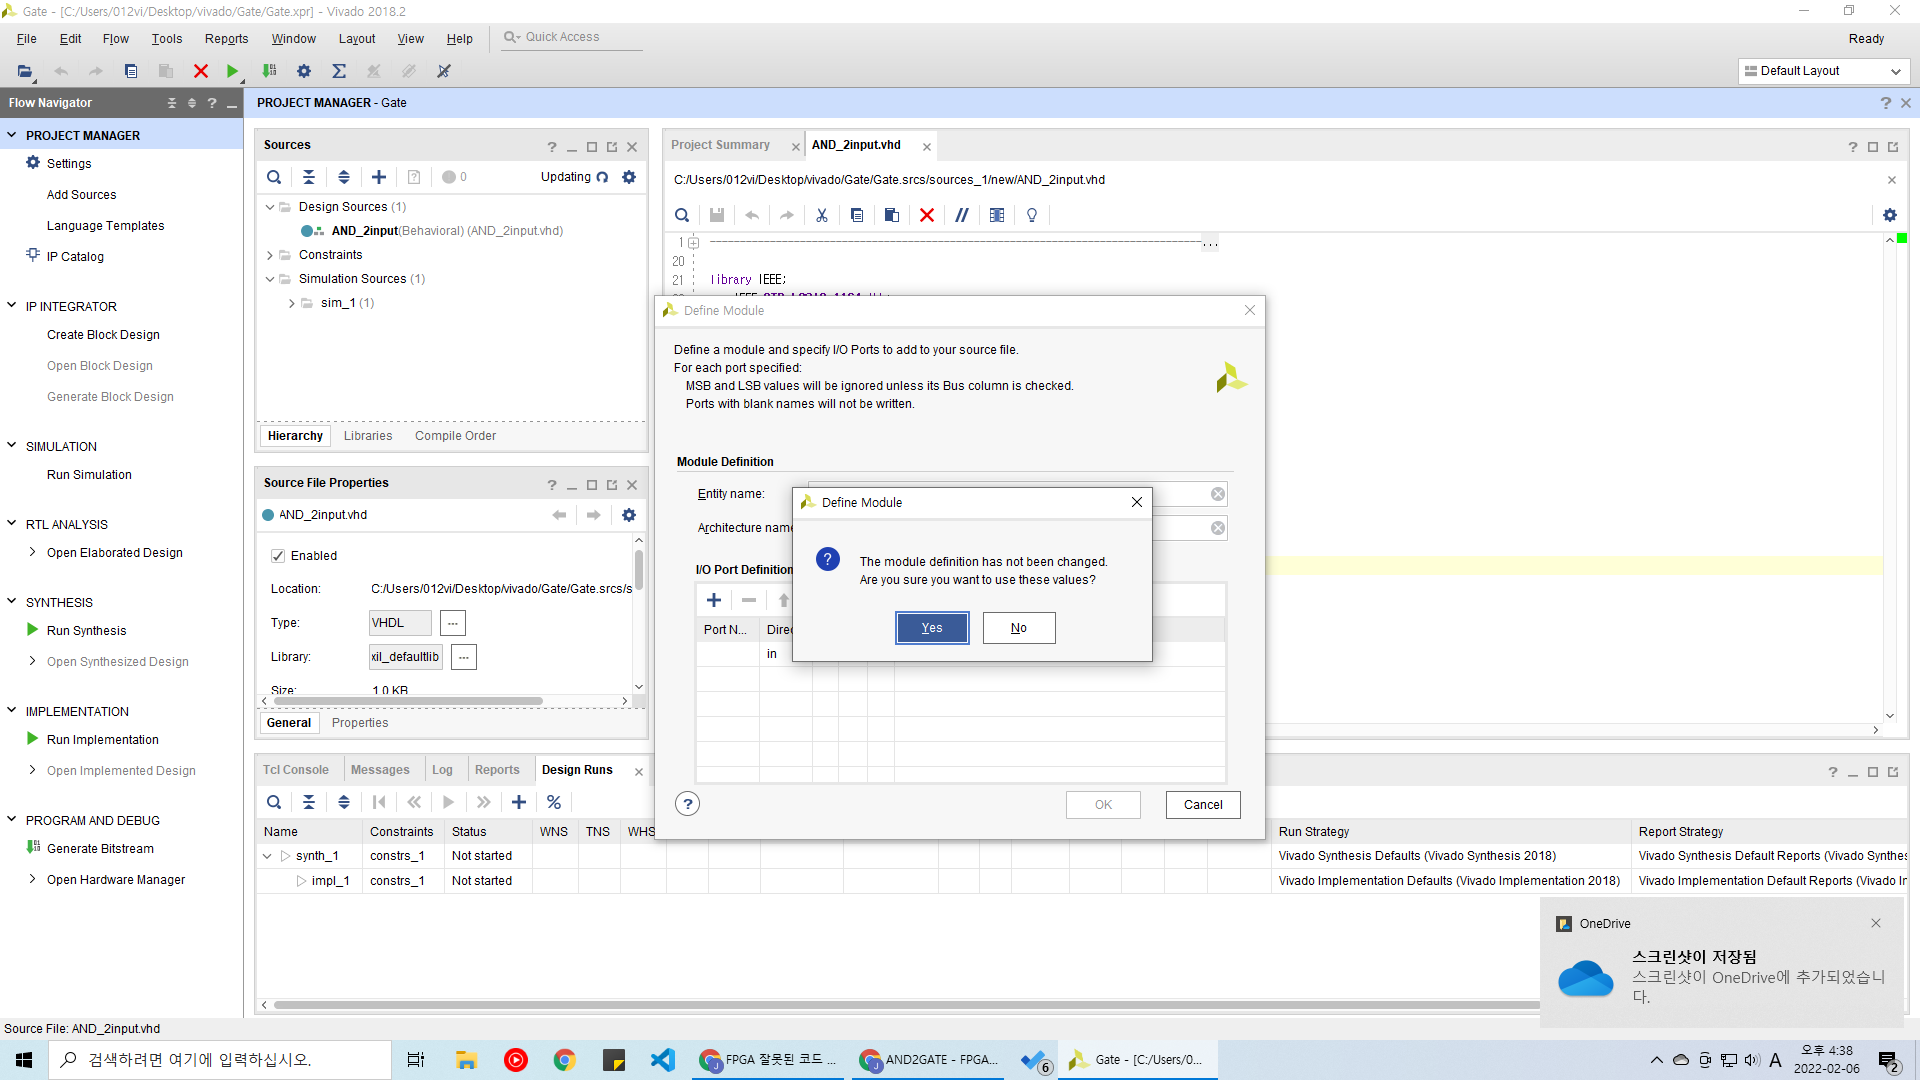
Task: Click the lightbulb icon in the editor toolbar
Action: tap(1032, 215)
